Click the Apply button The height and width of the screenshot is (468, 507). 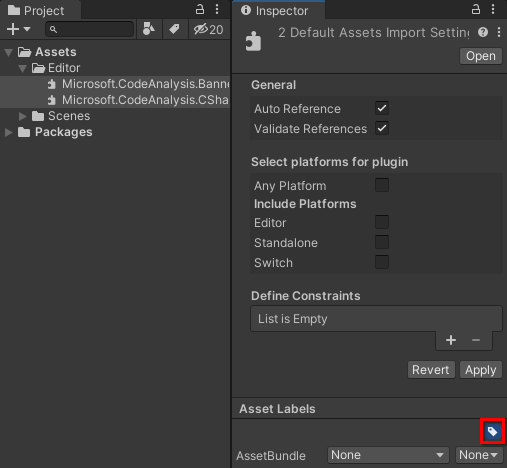(x=481, y=370)
